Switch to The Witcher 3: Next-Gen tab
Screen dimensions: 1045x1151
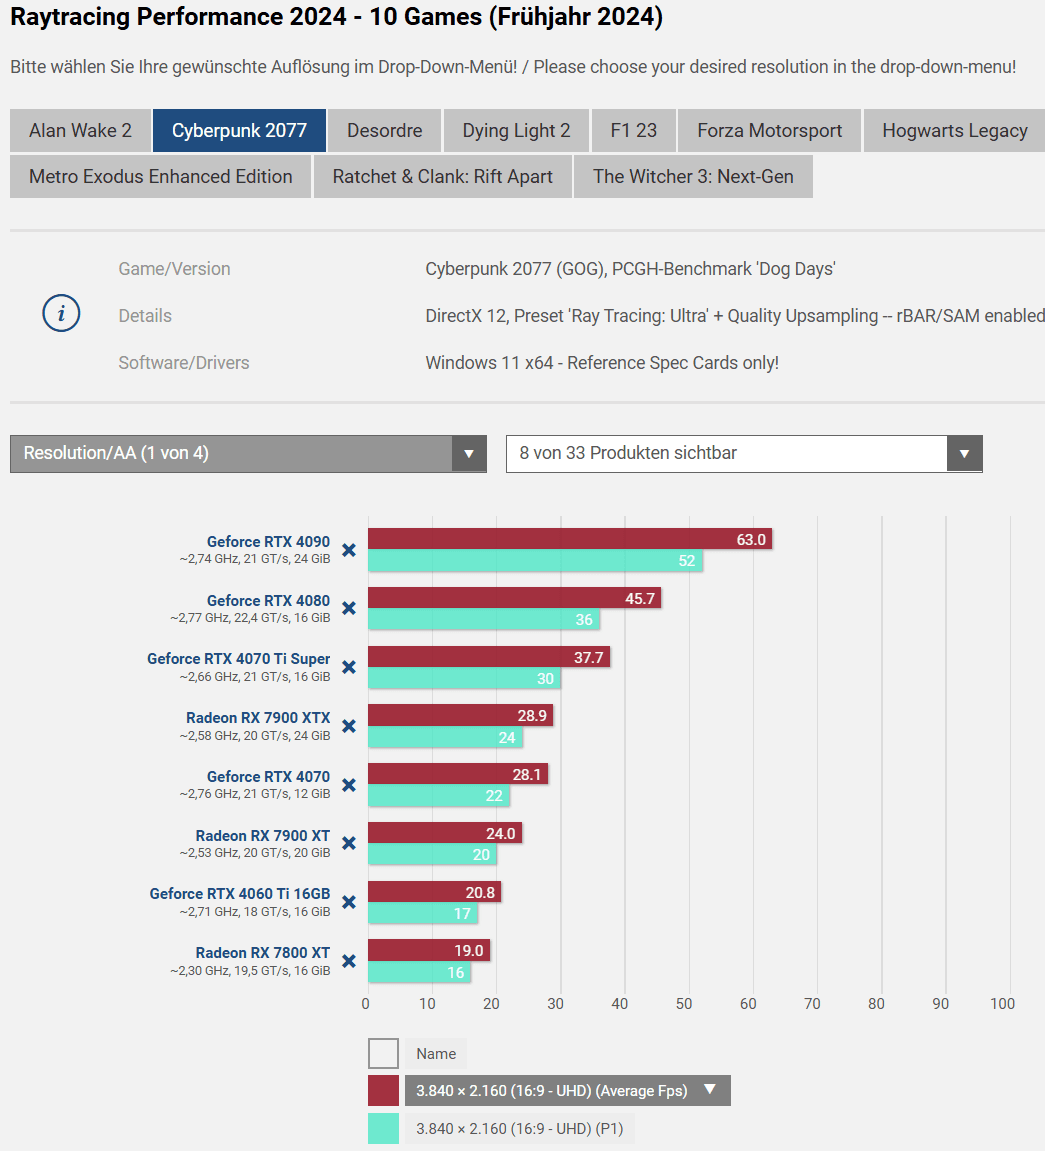click(x=693, y=177)
